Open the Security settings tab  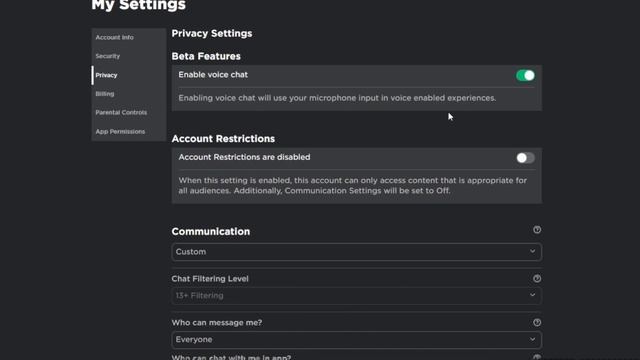(x=129, y=56)
